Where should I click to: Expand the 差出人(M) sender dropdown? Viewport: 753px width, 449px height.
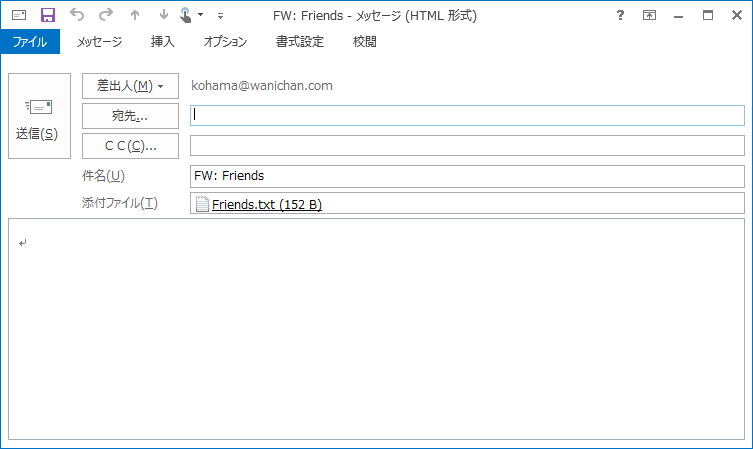[x=130, y=86]
